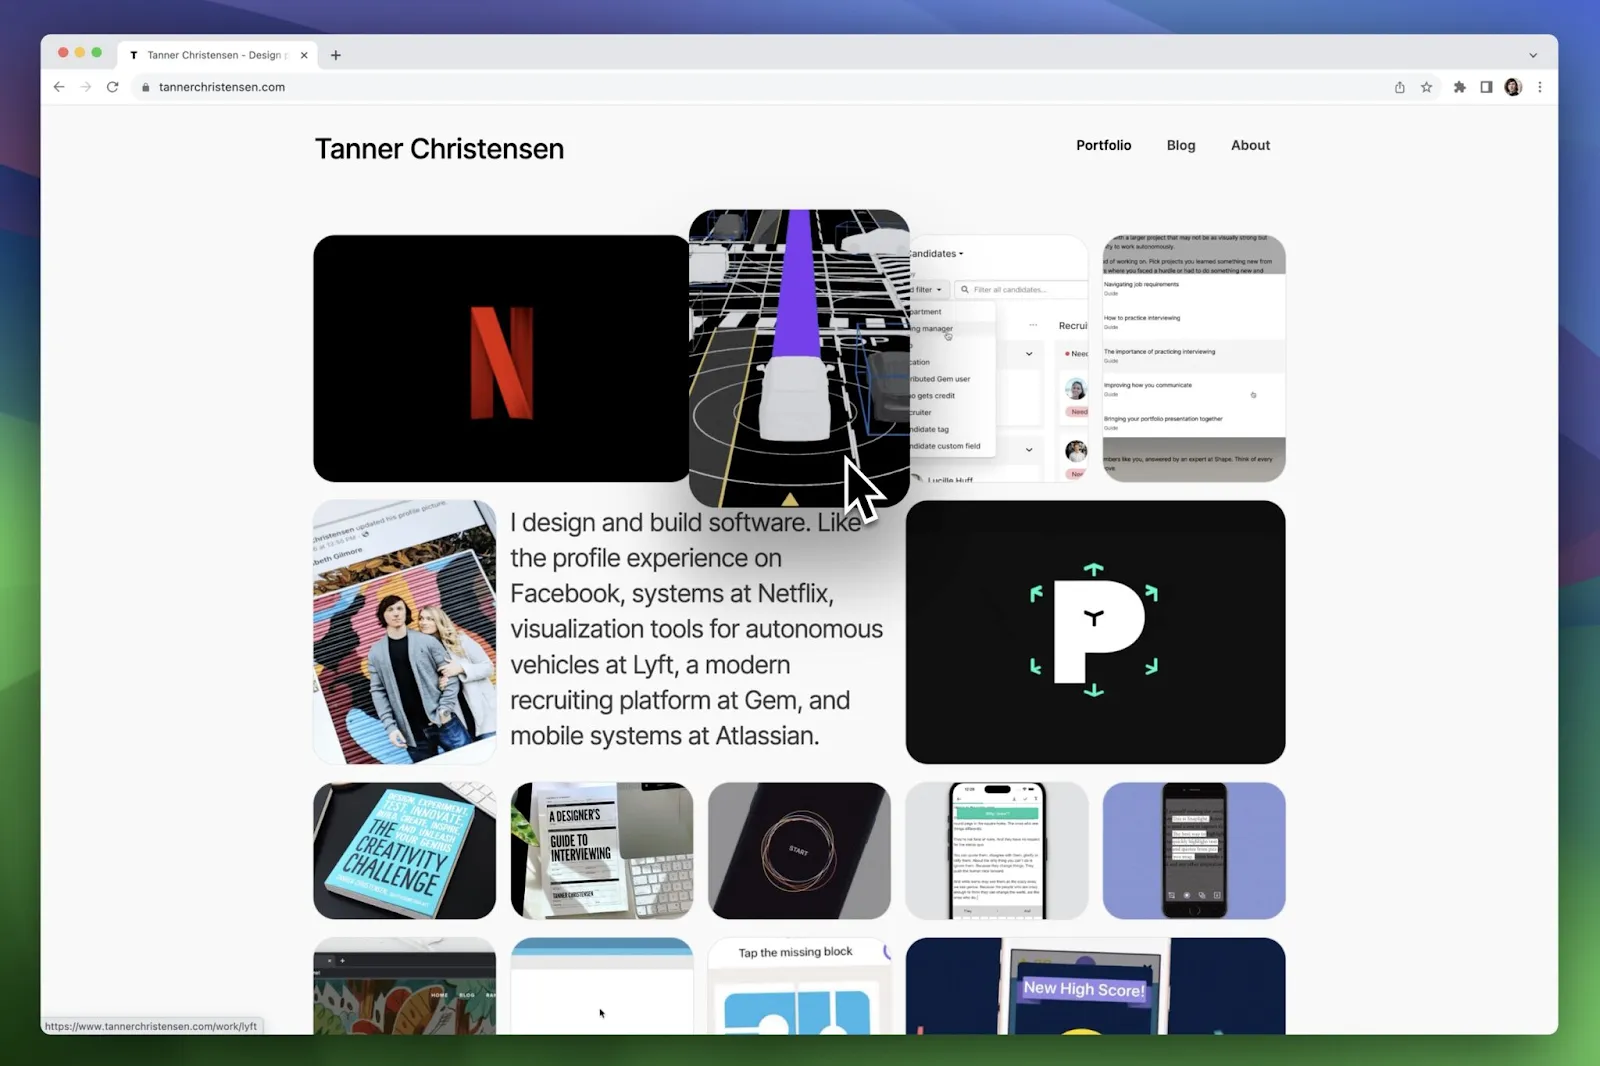The width and height of the screenshot is (1600, 1066).
Task: Close the Tanner Christensen tab
Action: coord(304,55)
